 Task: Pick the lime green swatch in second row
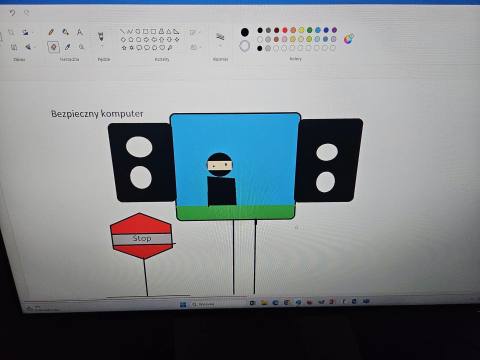[309, 39]
